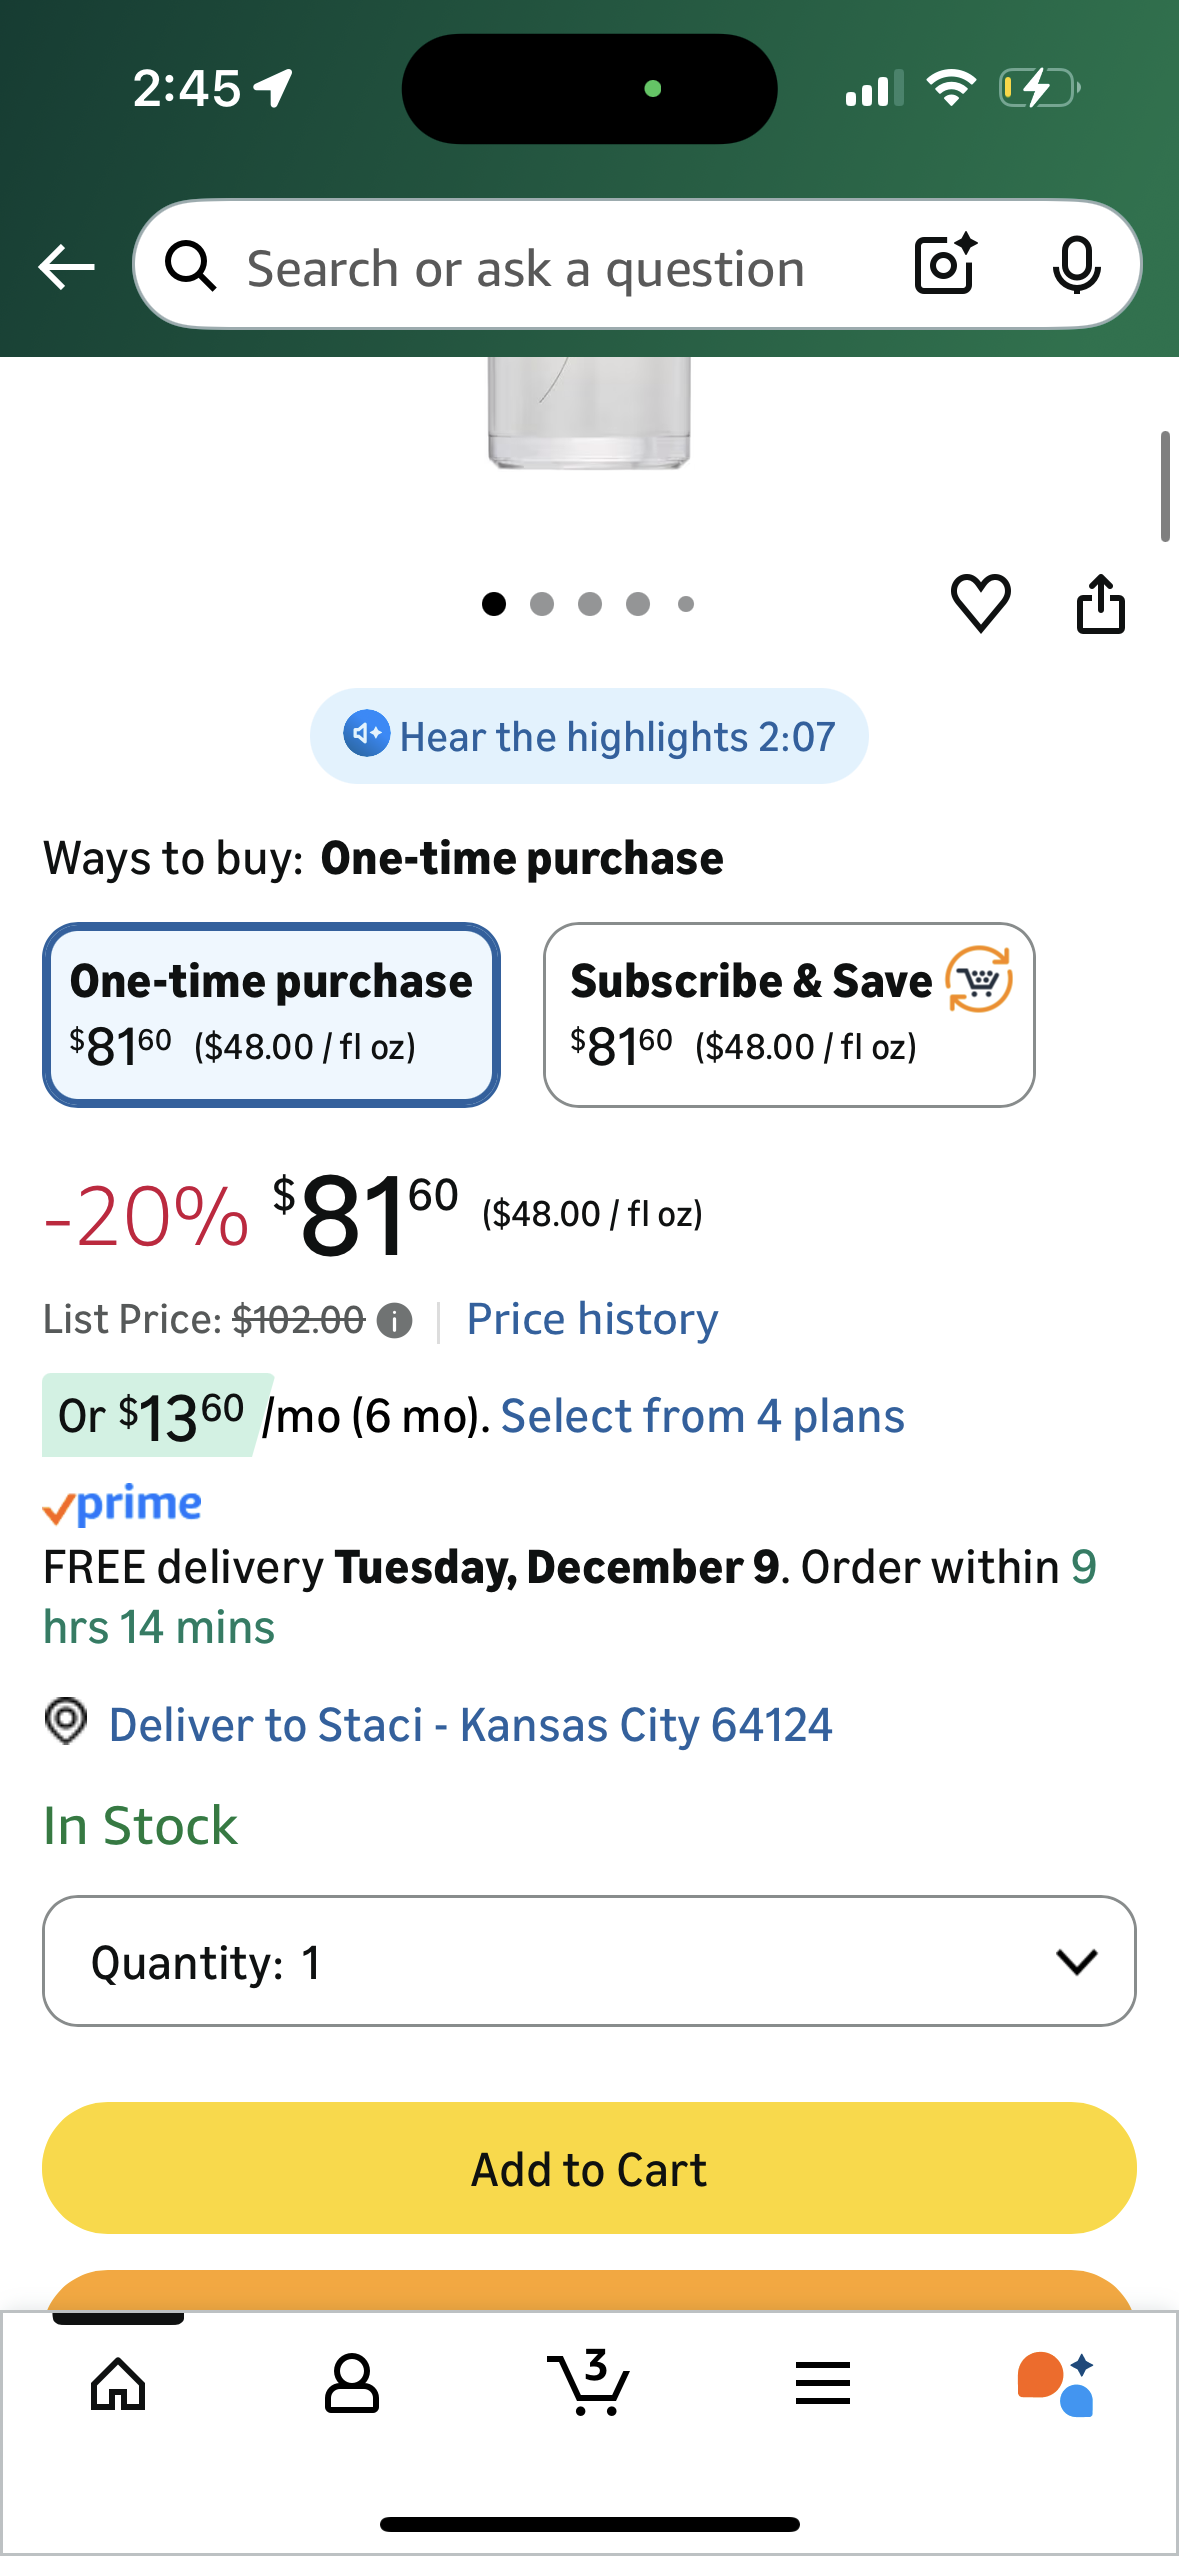
Task: Open Select from 4 plans
Action: (x=702, y=1416)
